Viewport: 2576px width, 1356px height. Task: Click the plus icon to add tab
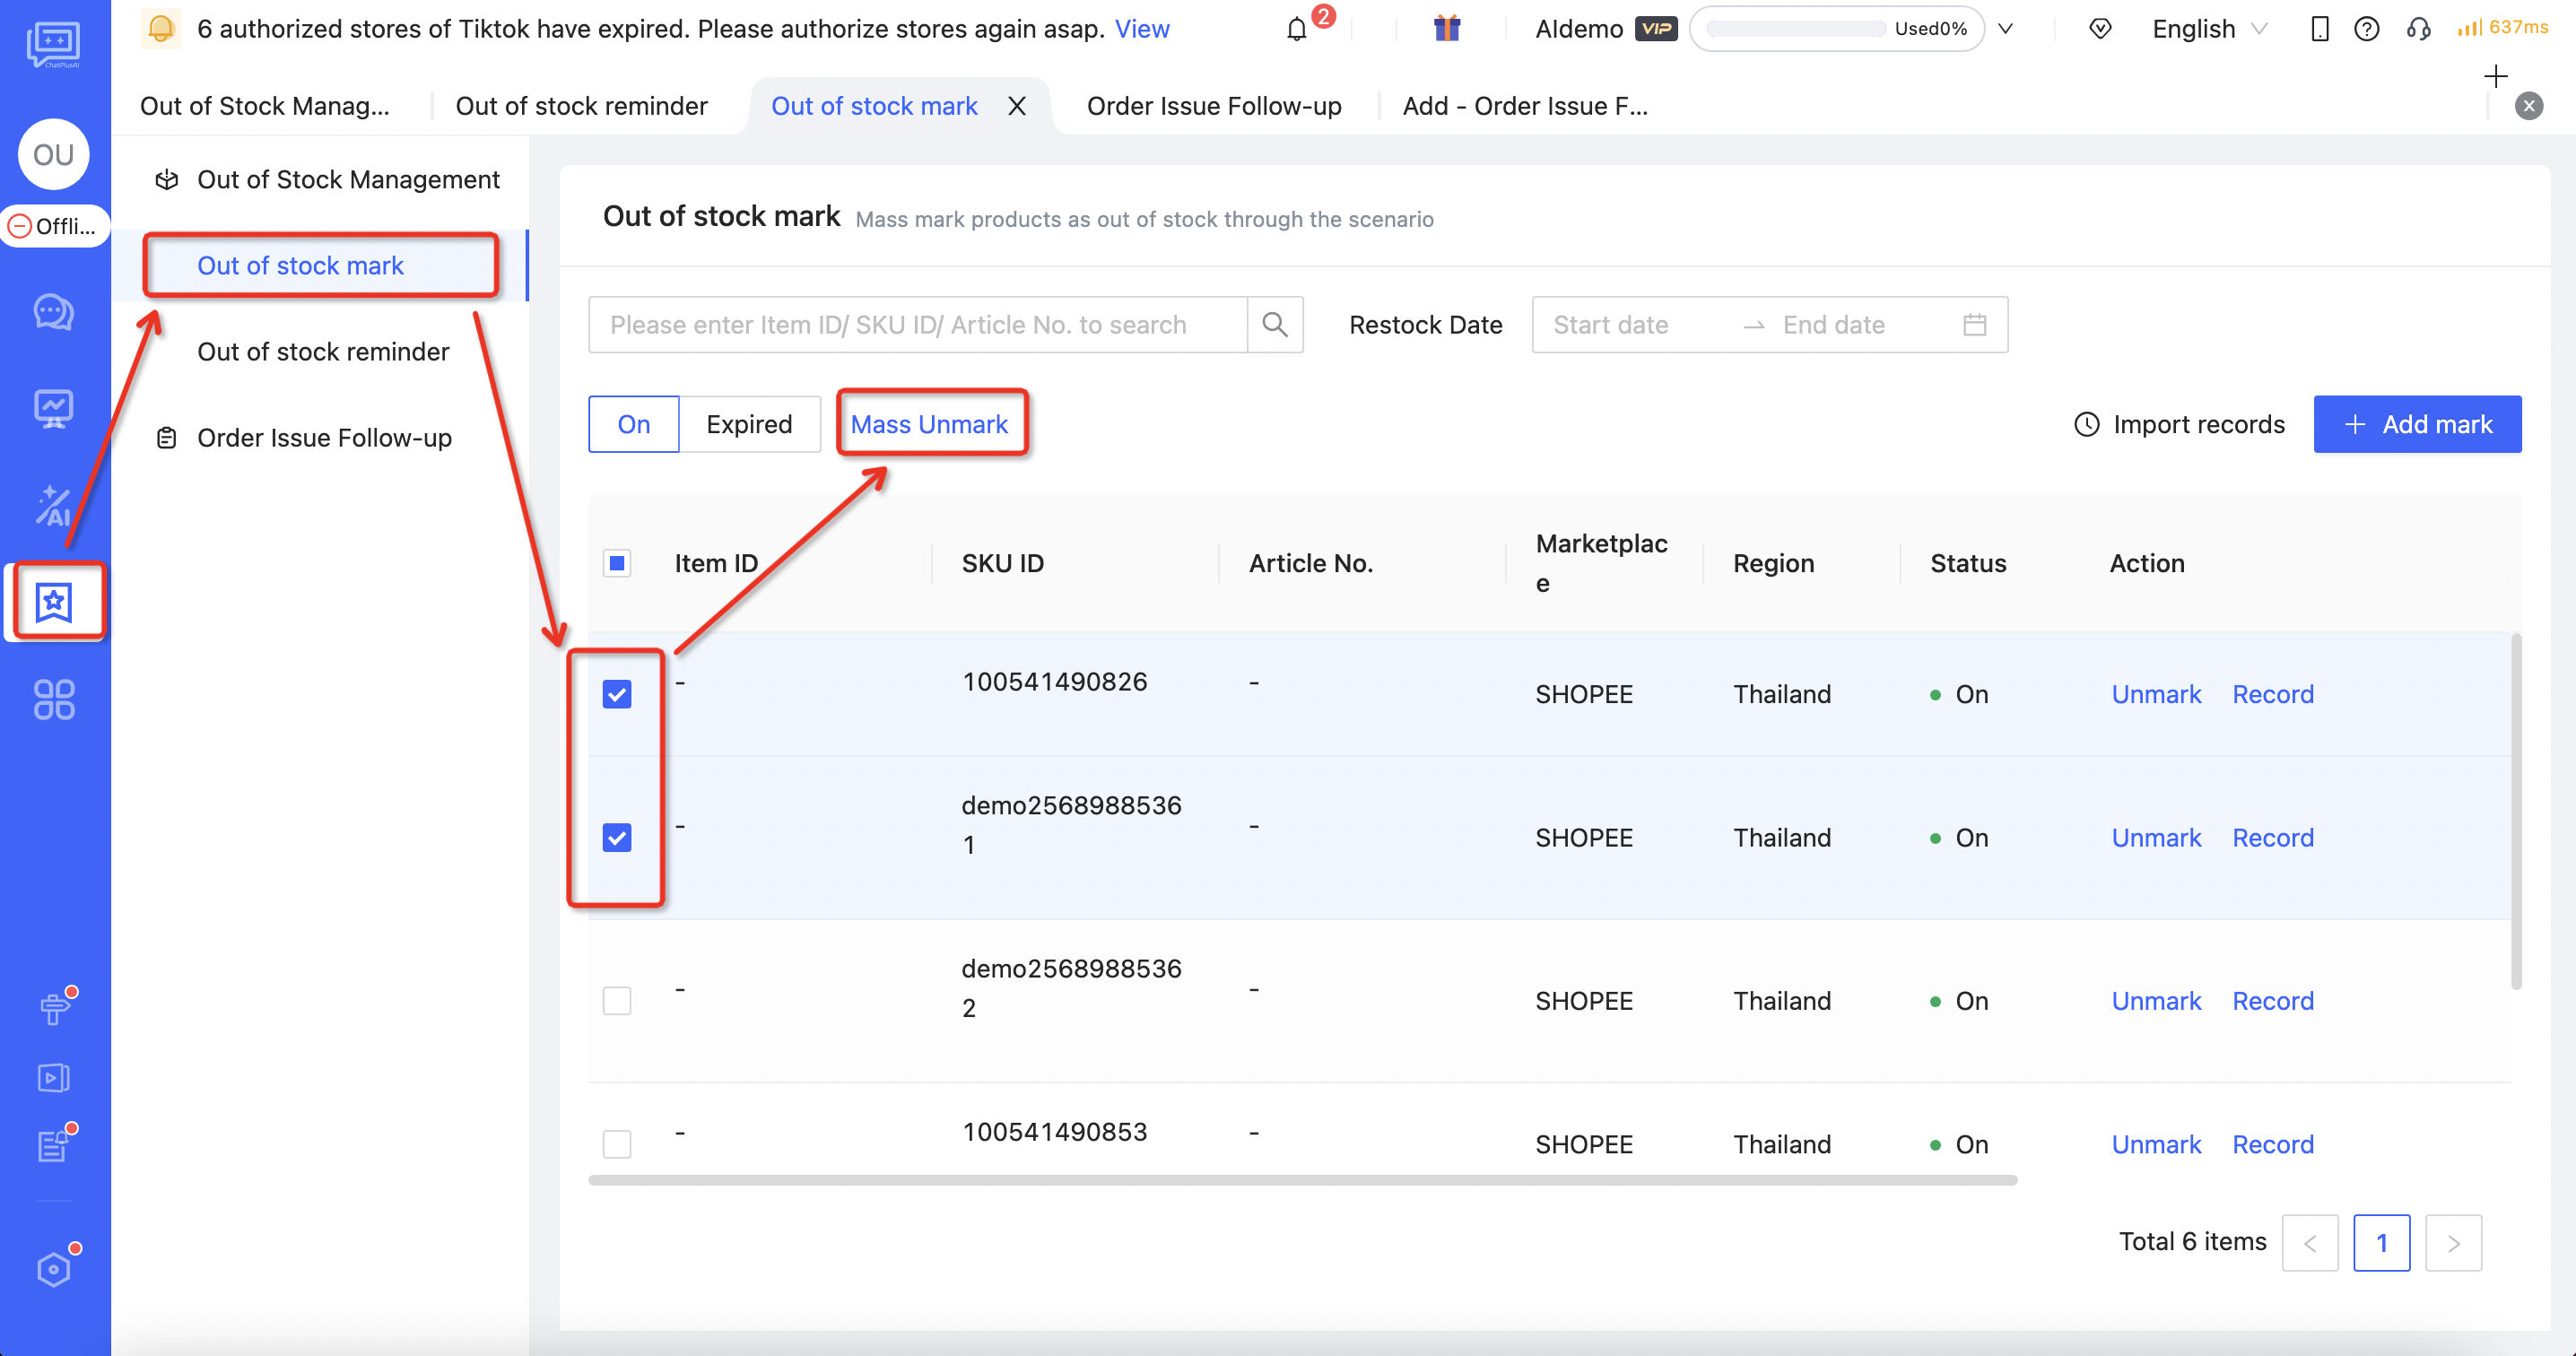(x=2496, y=76)
